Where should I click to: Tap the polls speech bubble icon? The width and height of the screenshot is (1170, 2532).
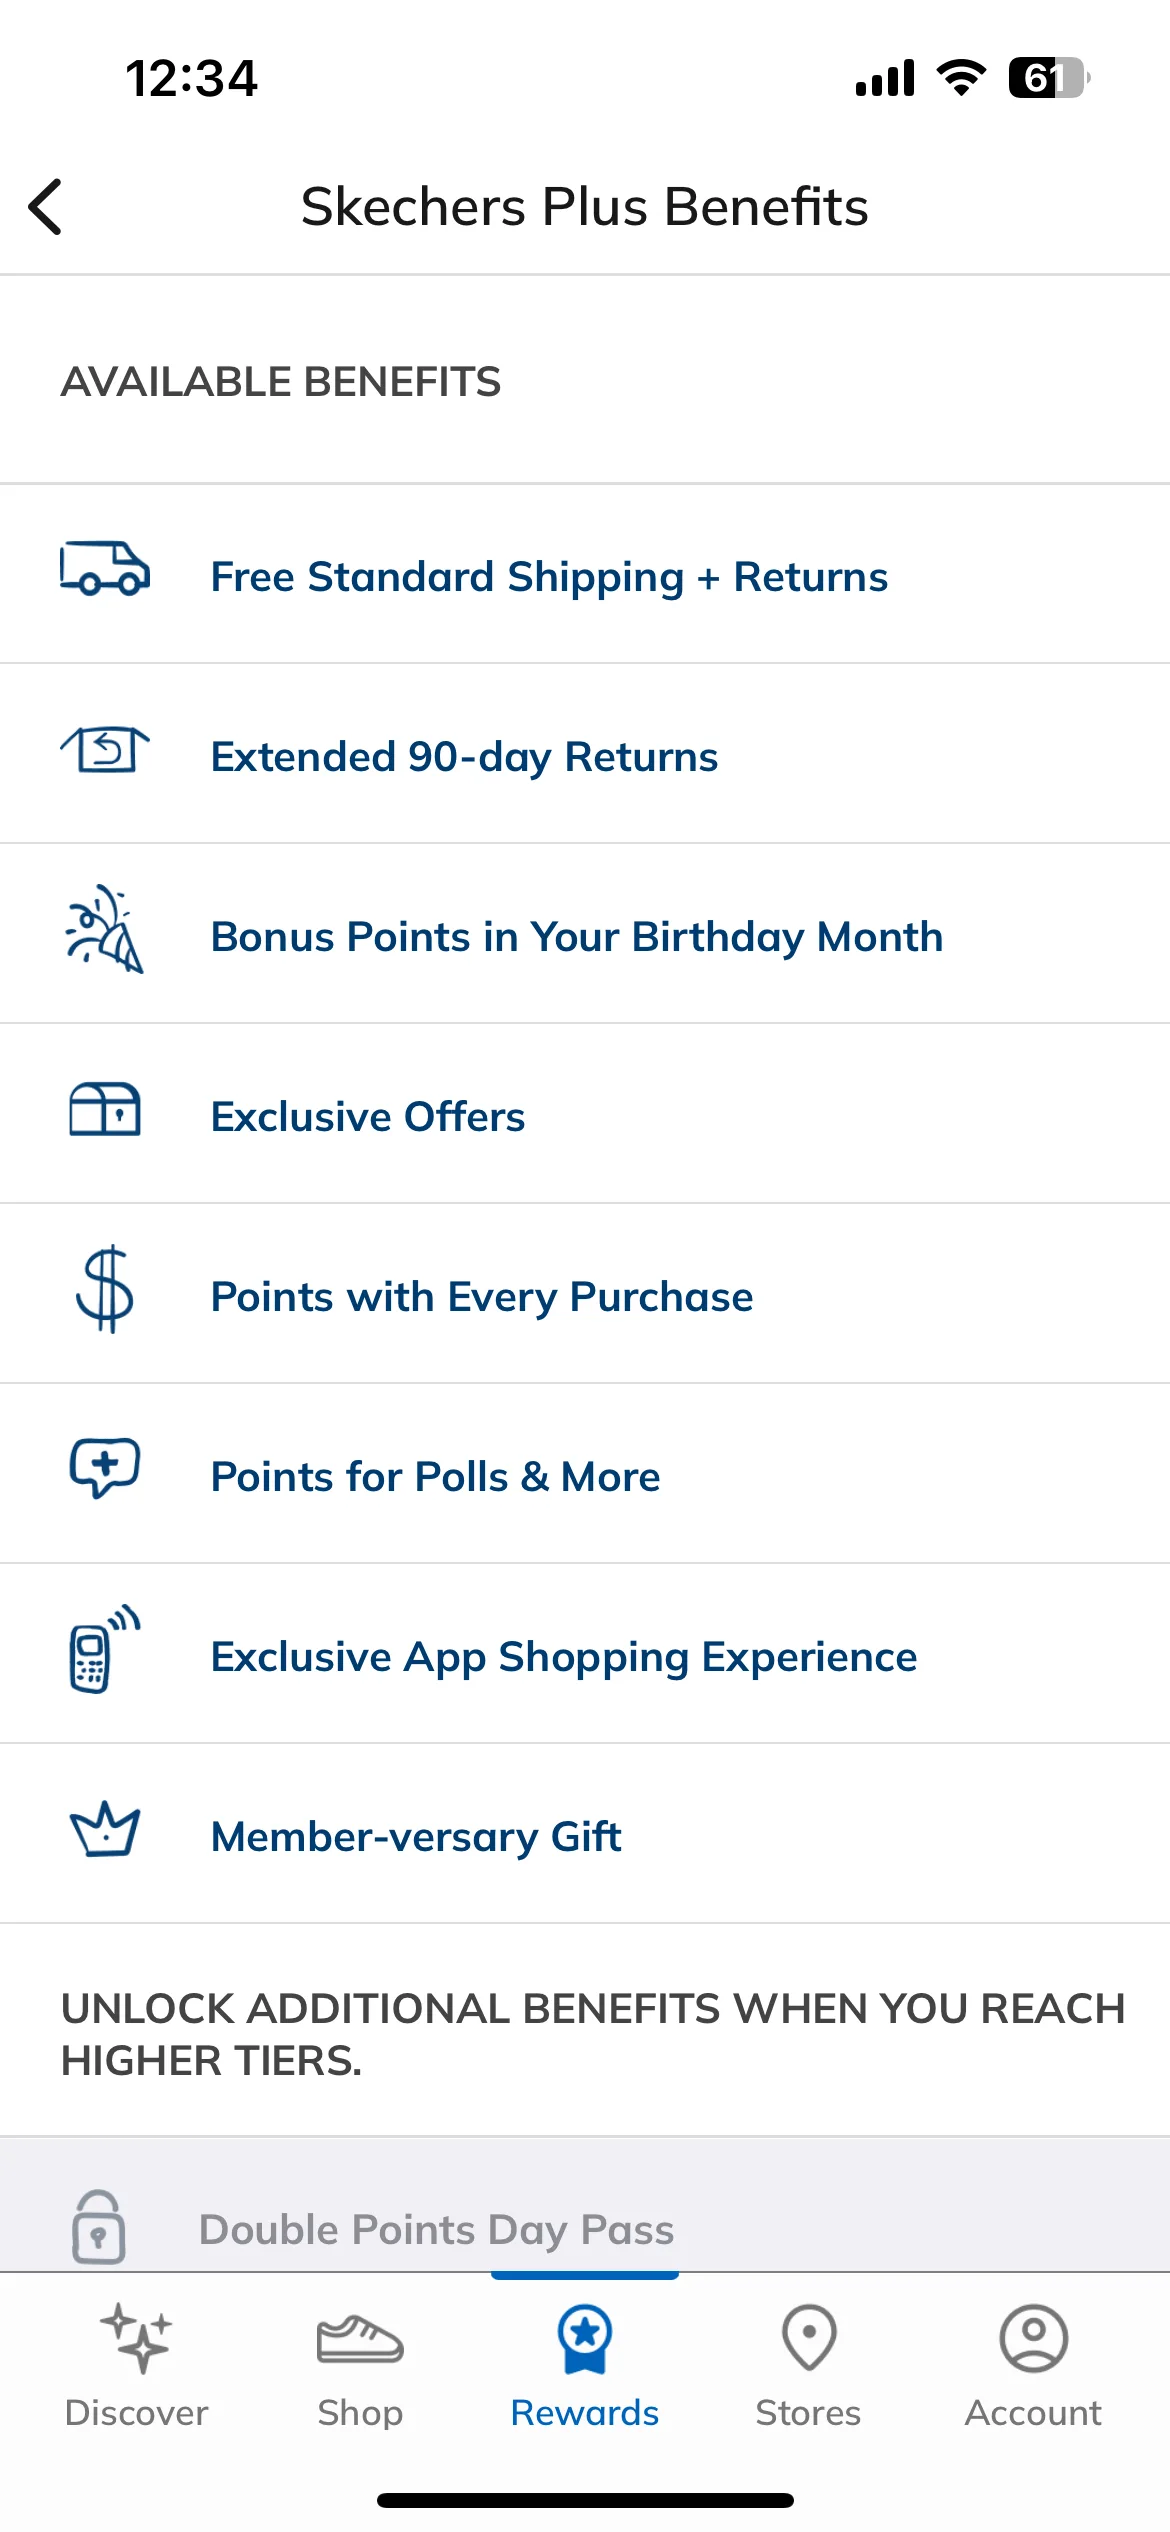[x=105, y=1468]
